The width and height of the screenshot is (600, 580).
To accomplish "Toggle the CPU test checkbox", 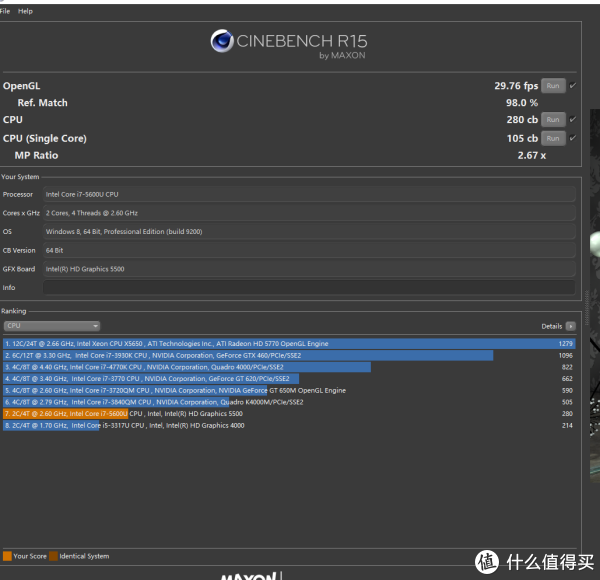I will [x=572, y=119].
